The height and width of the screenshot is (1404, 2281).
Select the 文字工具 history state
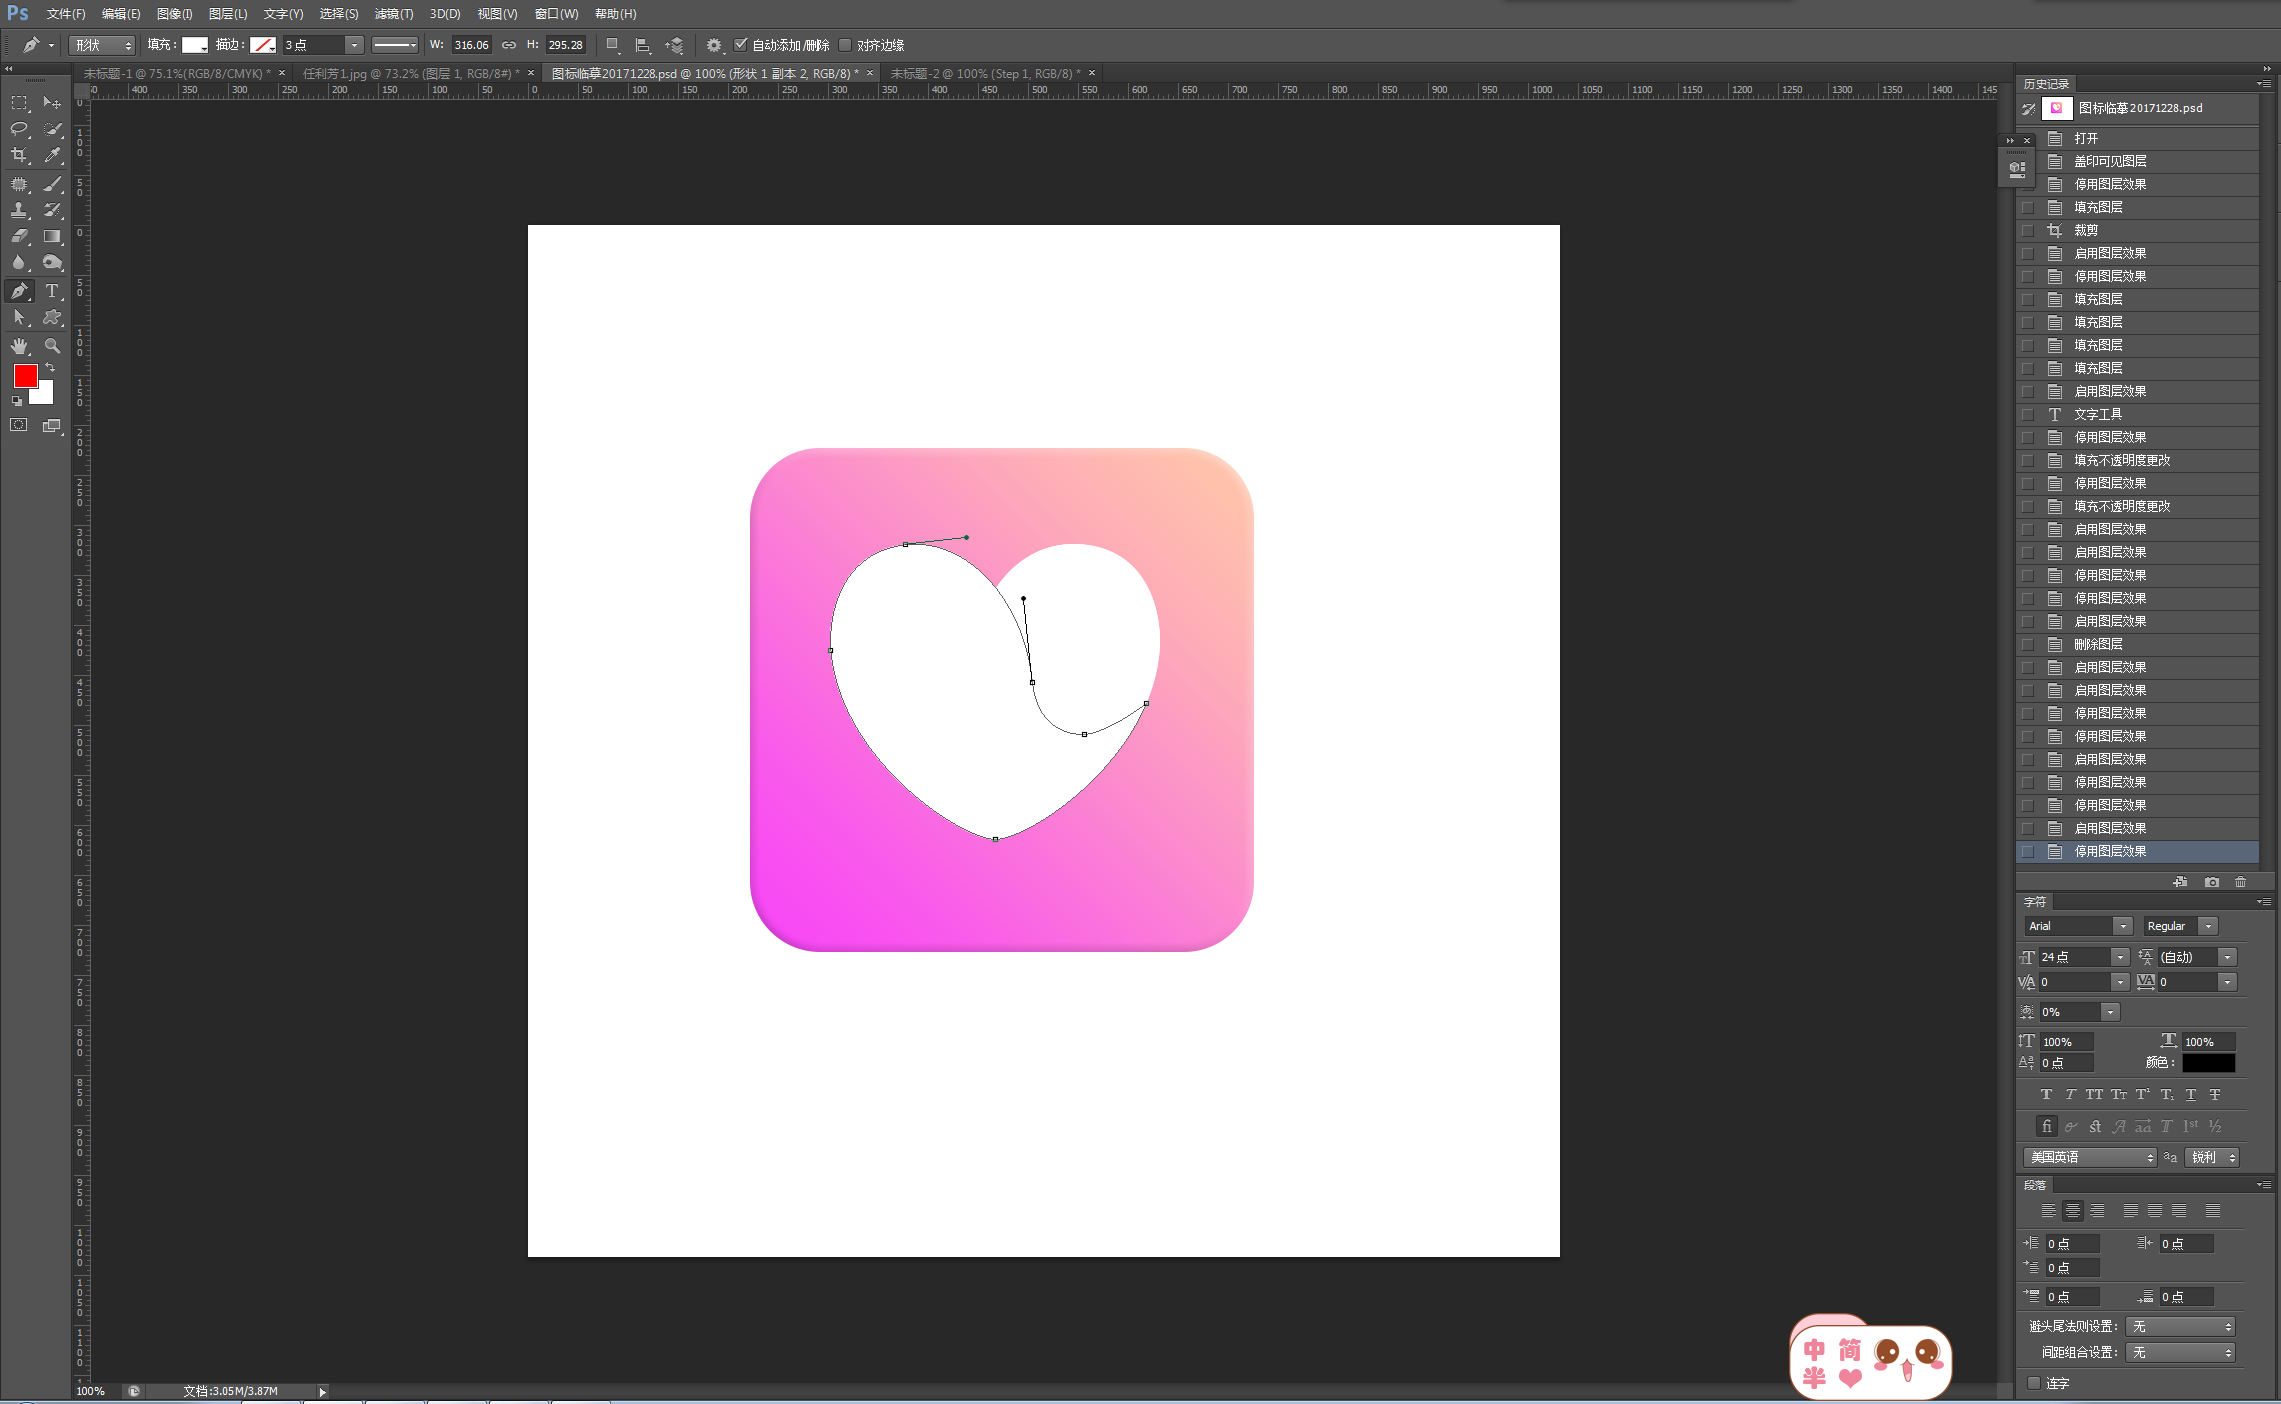coord(2098,414)
